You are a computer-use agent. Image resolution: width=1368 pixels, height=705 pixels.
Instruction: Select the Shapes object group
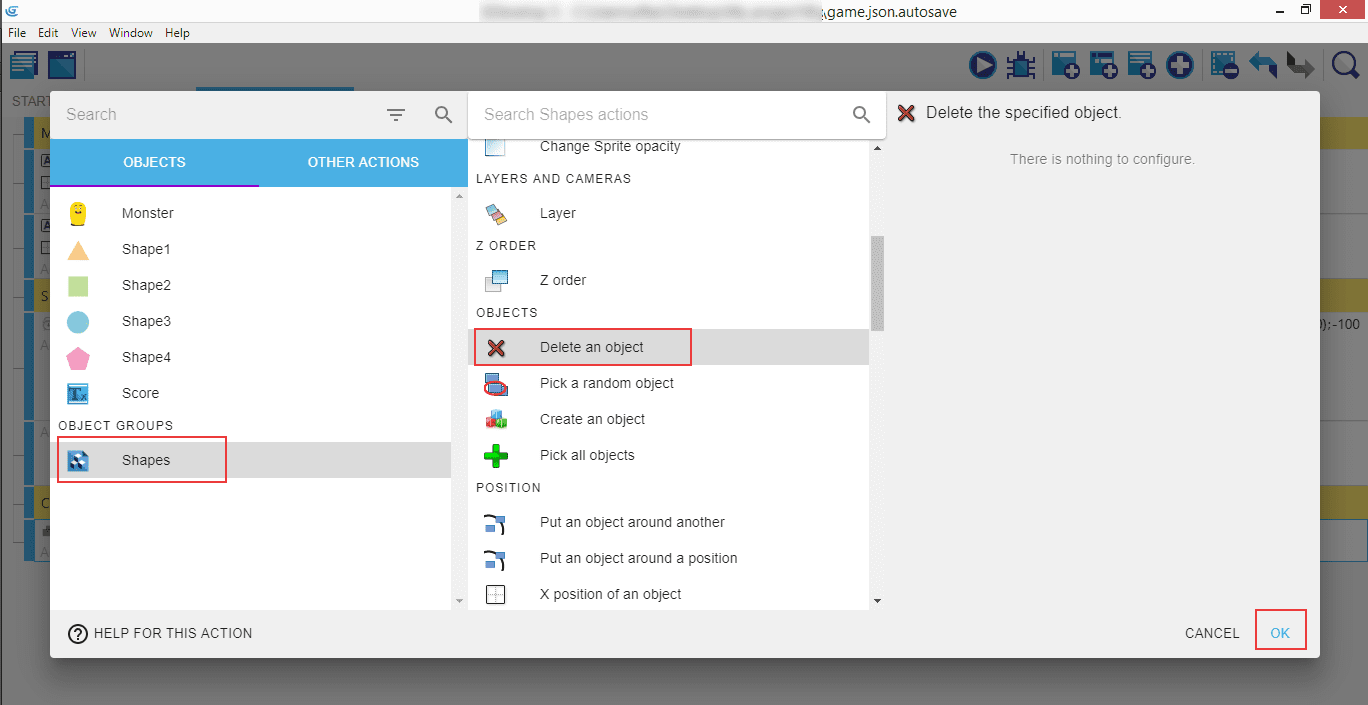click(146, 460)
